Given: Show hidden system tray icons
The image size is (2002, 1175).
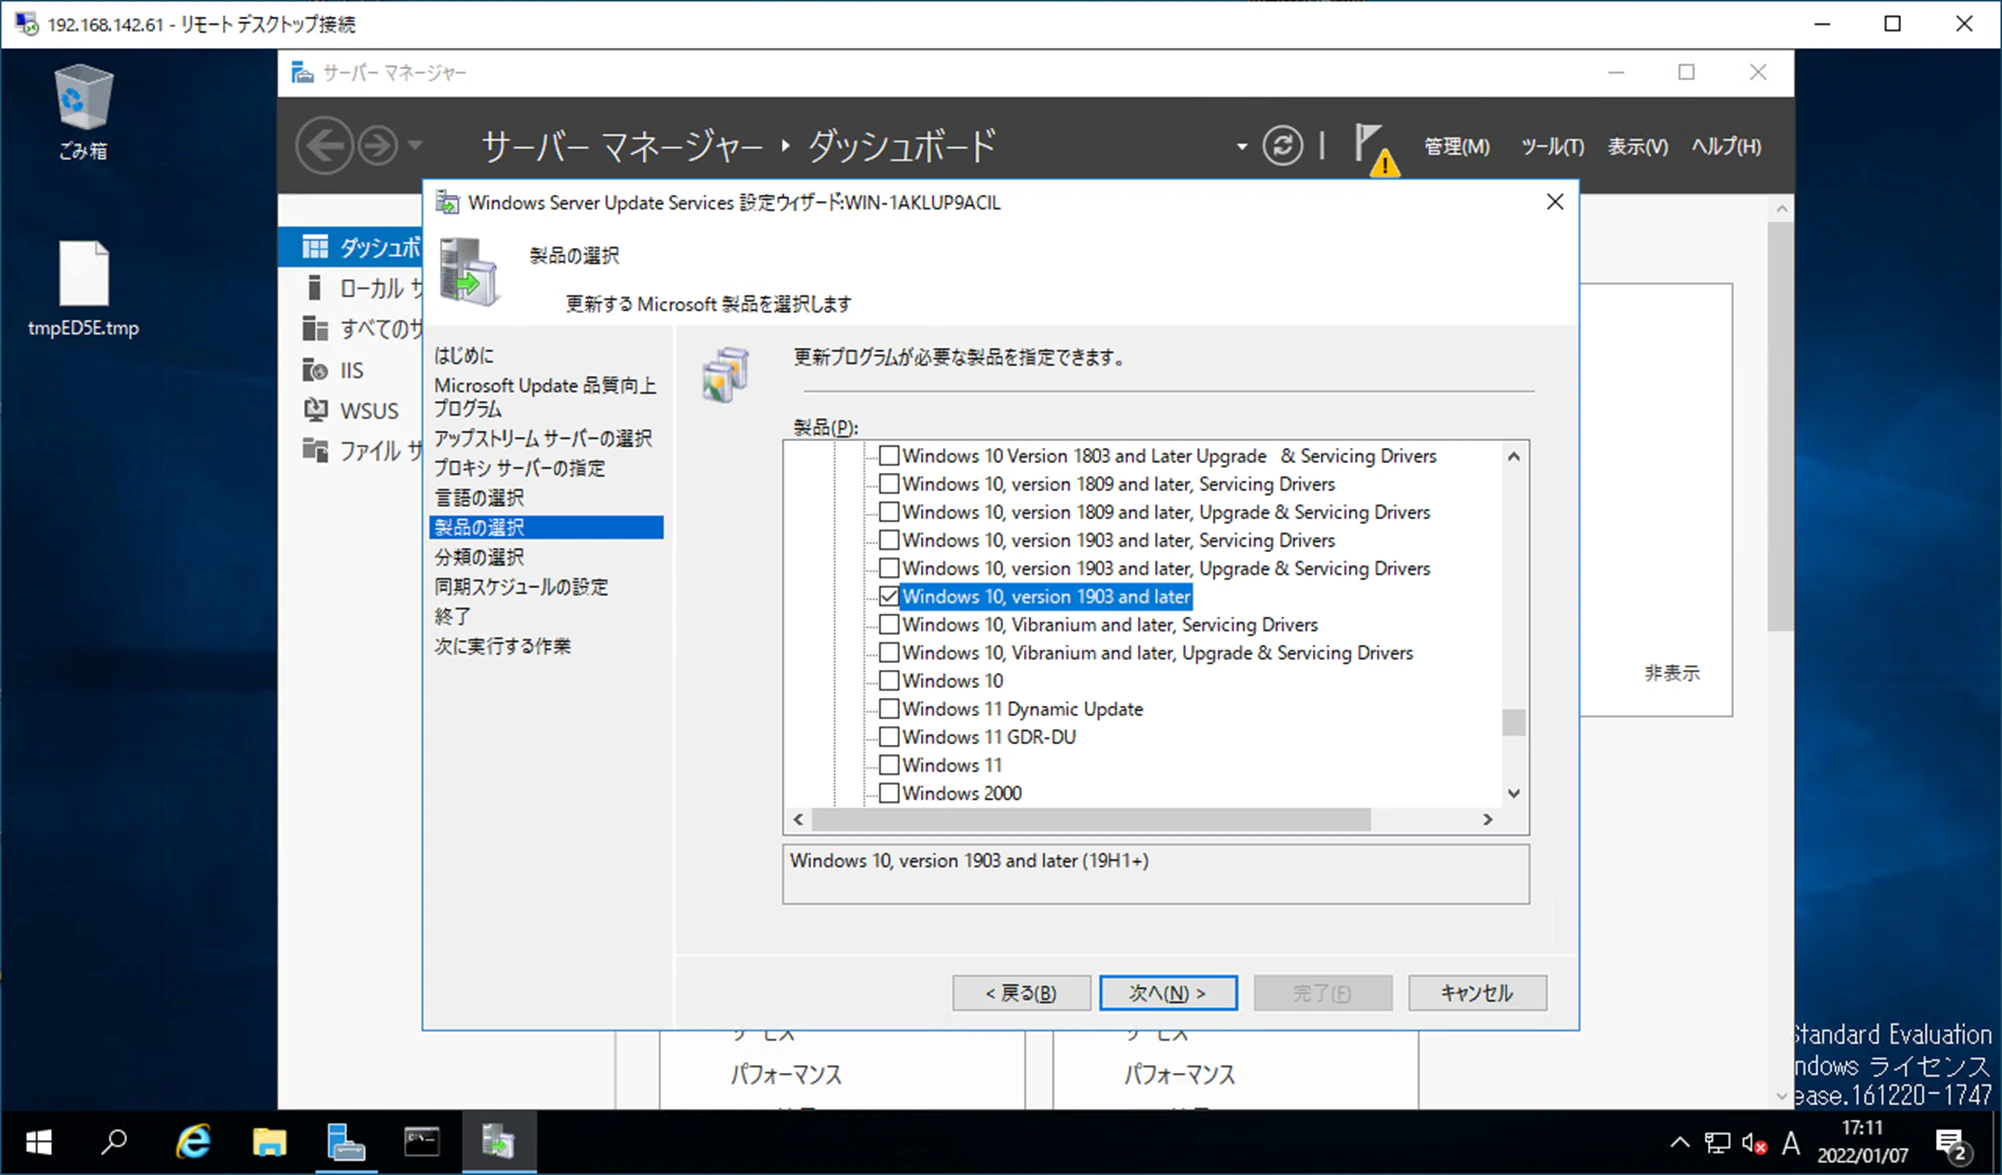Looking at the screenshot, I should 1680,1142.
